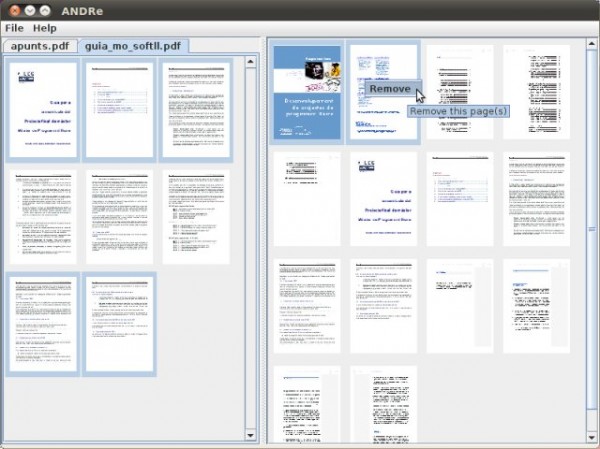
Task: Select blue cover page thumbnail in right panel
Action: [307, 92]
